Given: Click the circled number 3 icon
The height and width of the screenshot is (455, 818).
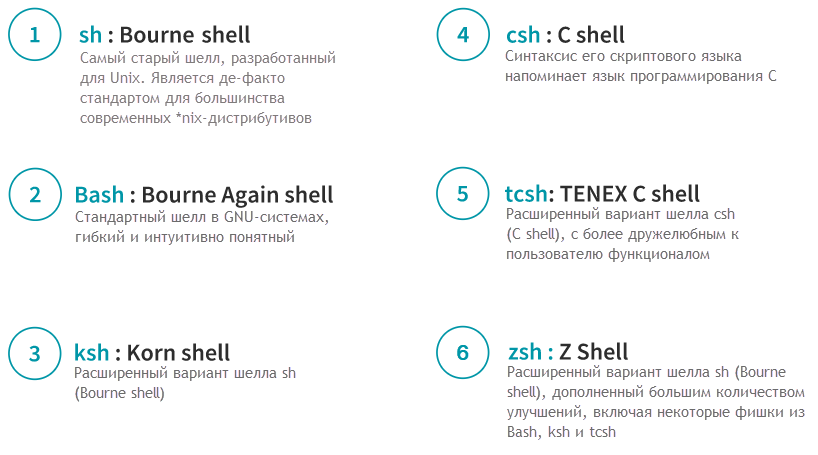Looking at the screenshot, I should 35,353.
